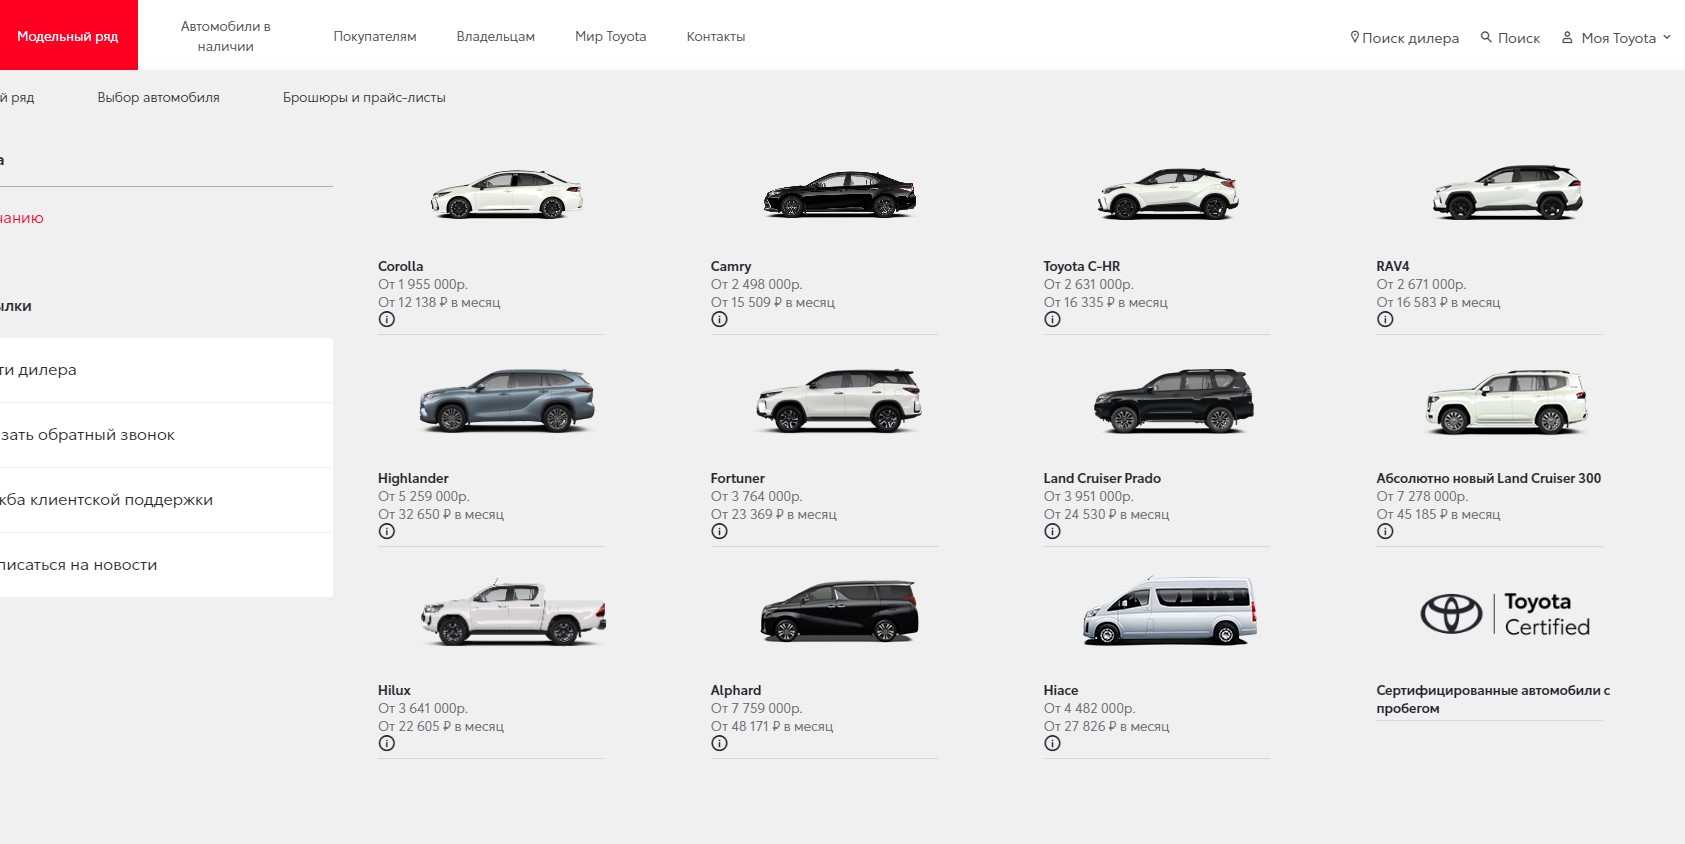The width and height of the screenshot is (1685, 844).
Task: Click the Поиск link in header
Action: [1519, 38]
